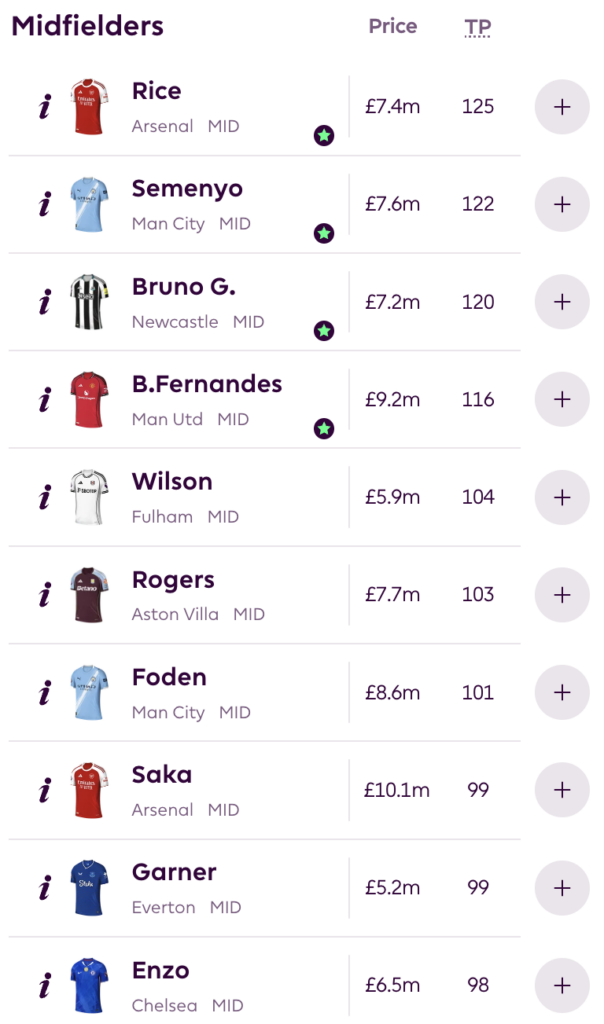The image size is (604, 1024).
Task: Click the info icon beside Semenyo
Action: [44, 205]
